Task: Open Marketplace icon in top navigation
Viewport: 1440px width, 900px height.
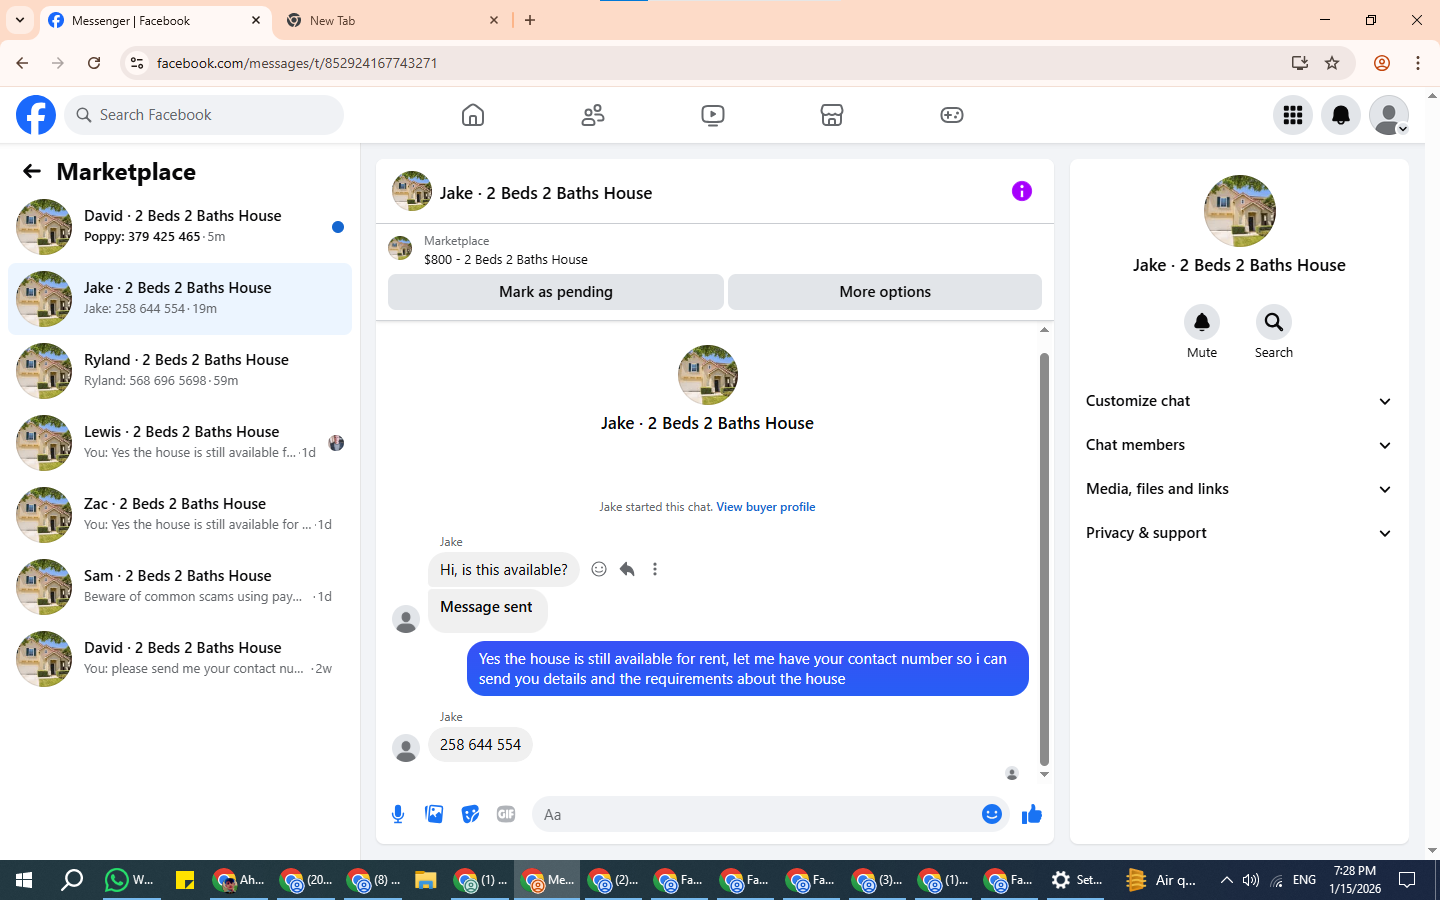Action: [x=832, y=115]
